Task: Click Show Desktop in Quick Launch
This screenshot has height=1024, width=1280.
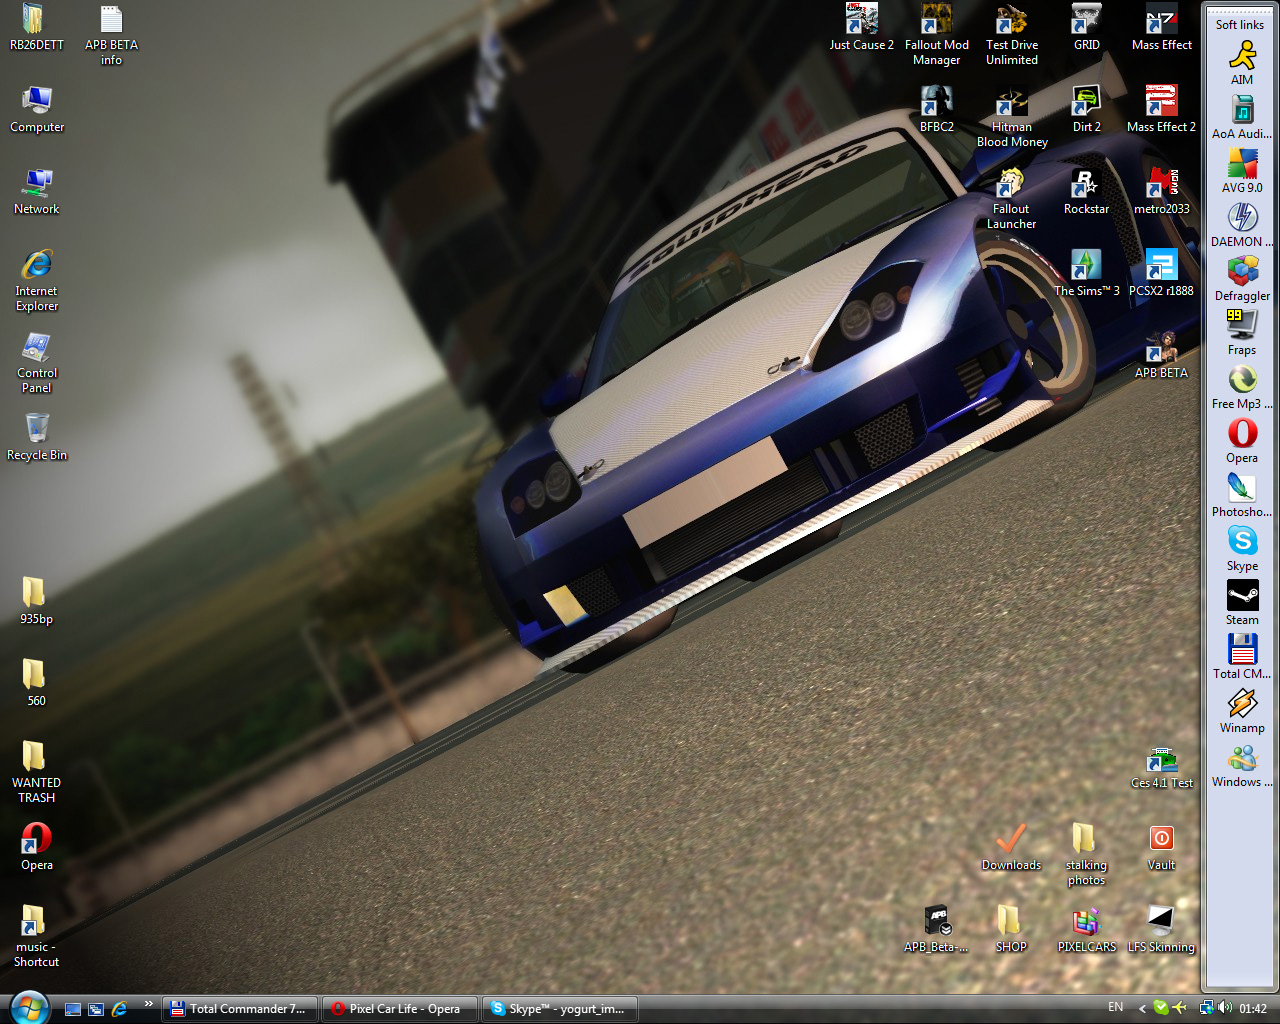Action: click(73, 1009)
